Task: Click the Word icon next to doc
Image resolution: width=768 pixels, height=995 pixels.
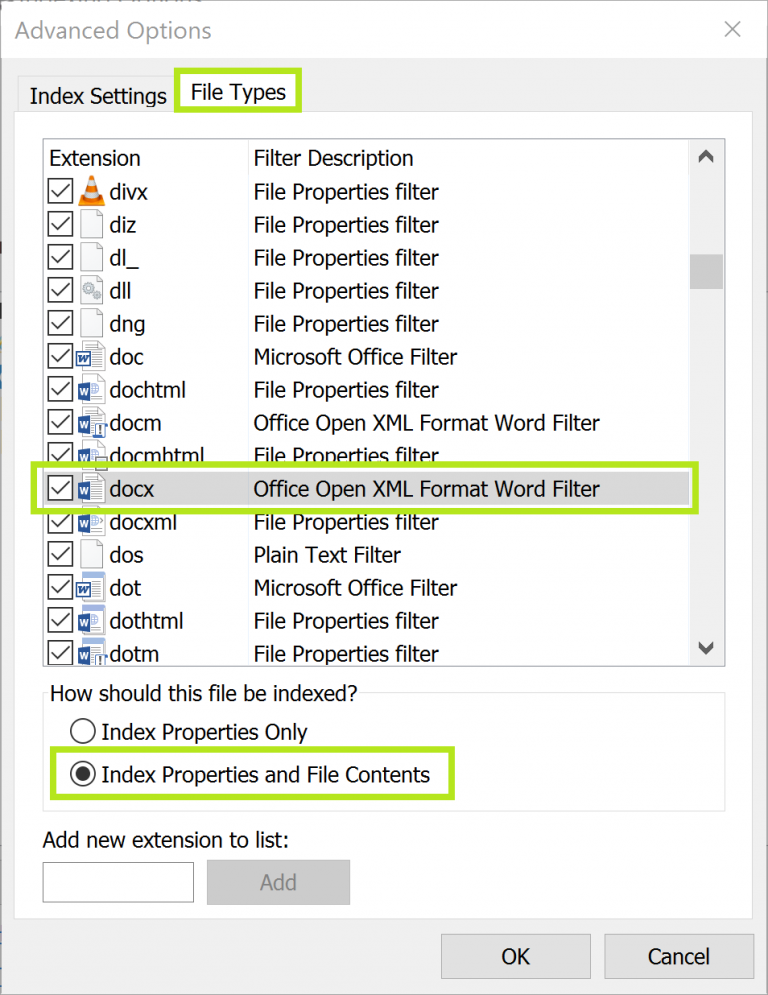Action: (x=91, y=357)
